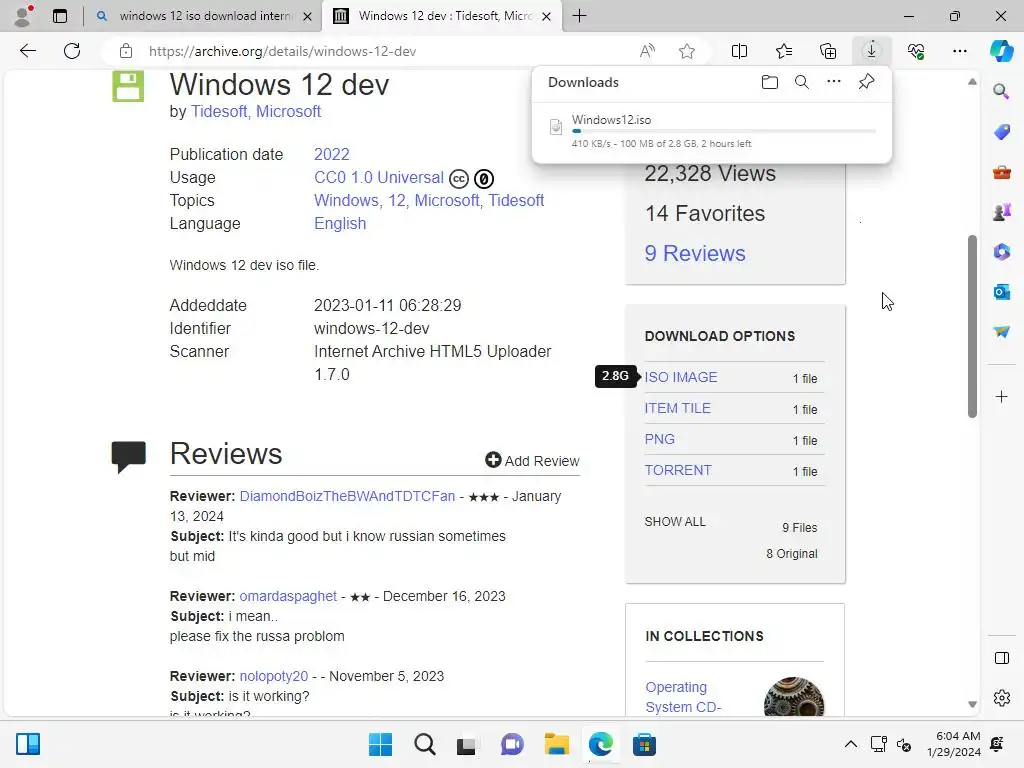Toggle the Downloads toolbar icon
The width and height of the screenshot is (1024, 768).
tap(871, 51)
